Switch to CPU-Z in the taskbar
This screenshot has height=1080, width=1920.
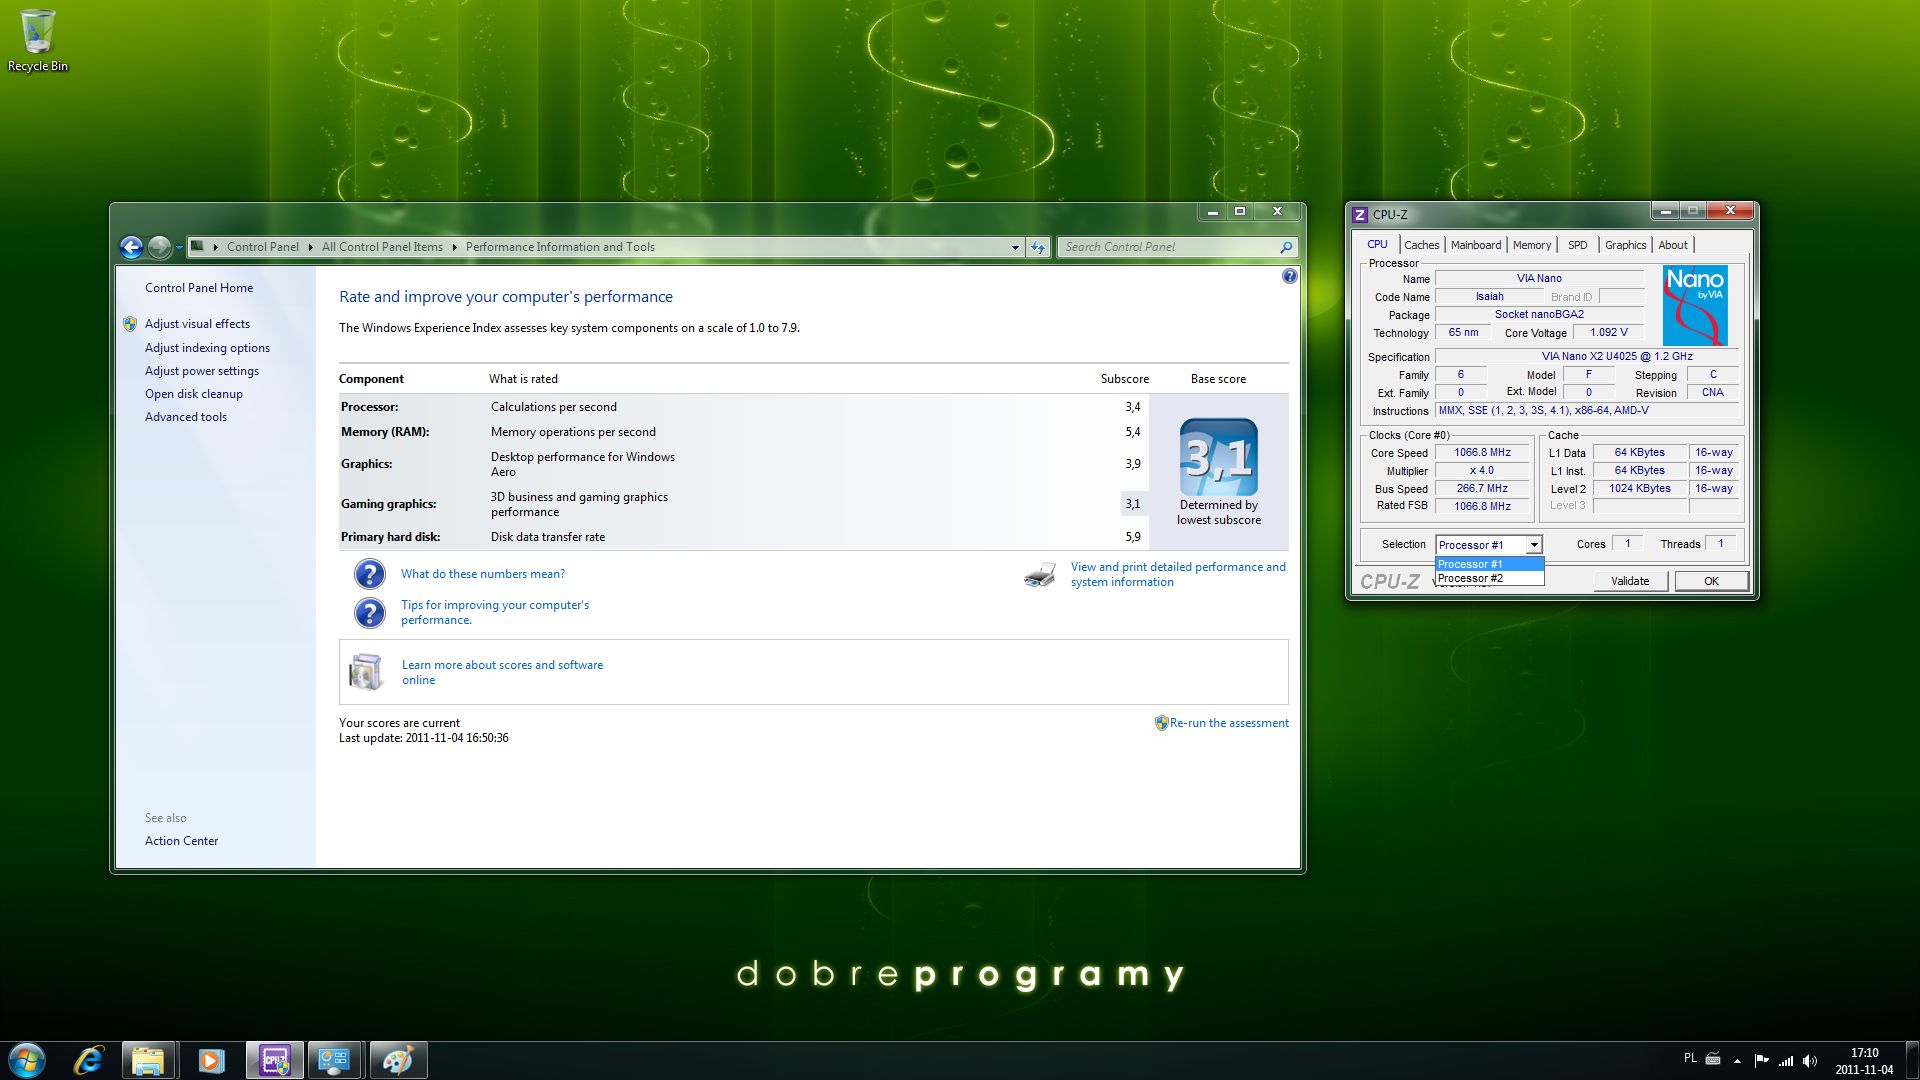click(x=273, y=1060)
